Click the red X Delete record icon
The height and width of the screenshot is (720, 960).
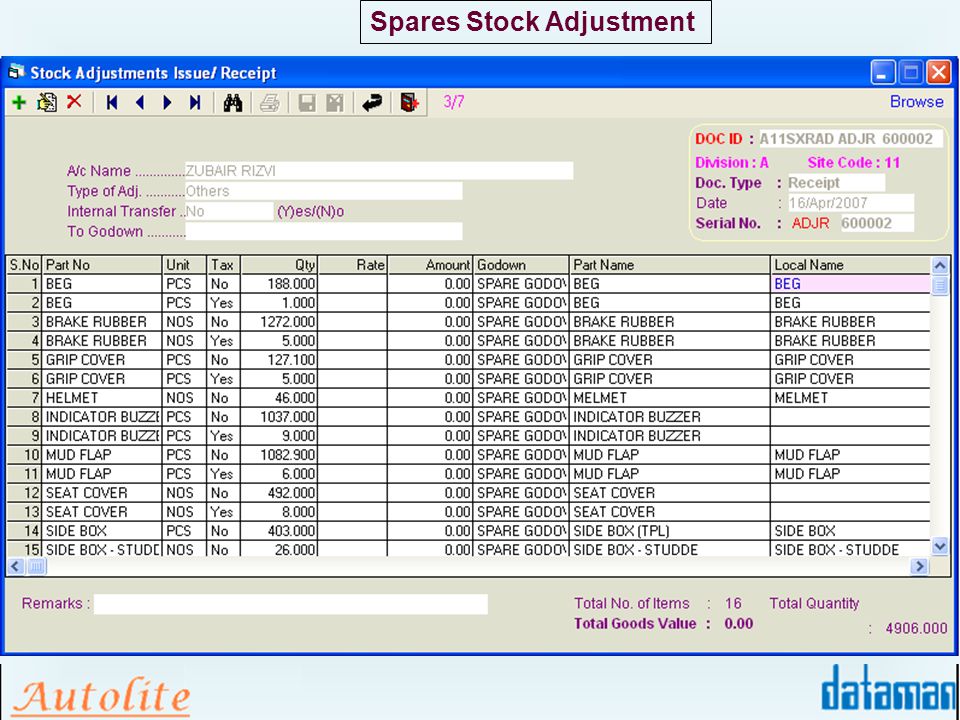coord(74,102)
